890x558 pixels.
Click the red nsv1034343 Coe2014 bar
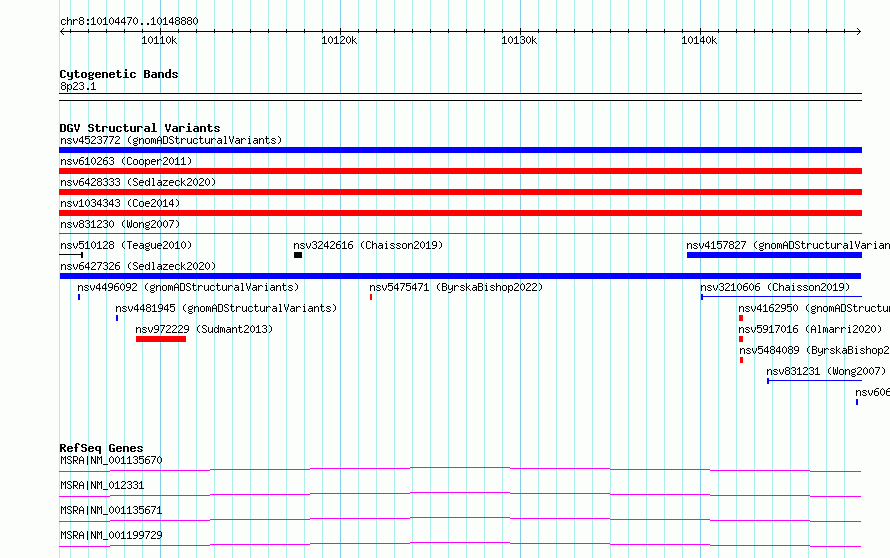coord(460,213)
